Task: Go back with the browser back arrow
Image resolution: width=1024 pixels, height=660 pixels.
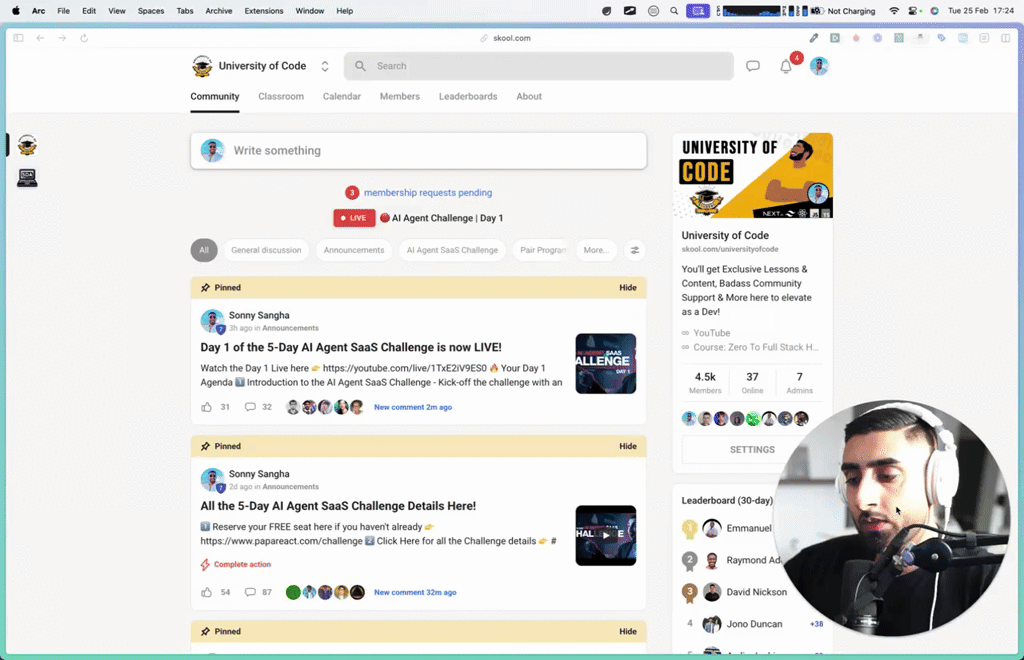Action: (x=40, y=38)
